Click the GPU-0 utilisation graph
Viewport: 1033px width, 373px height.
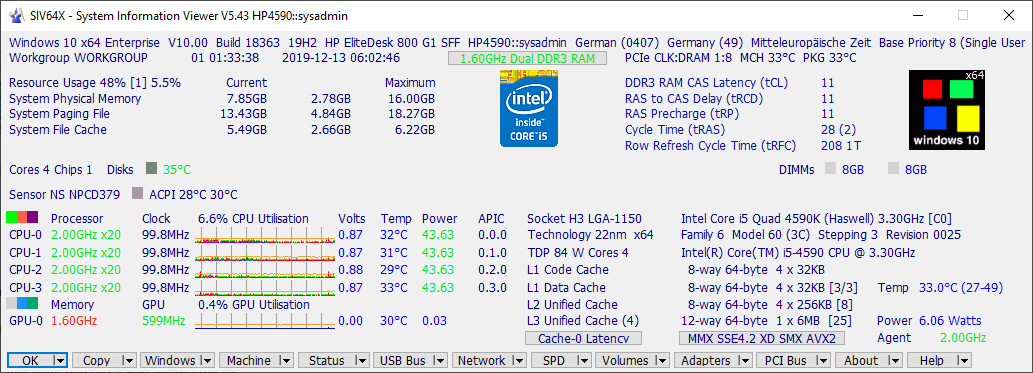click(265, 321)
